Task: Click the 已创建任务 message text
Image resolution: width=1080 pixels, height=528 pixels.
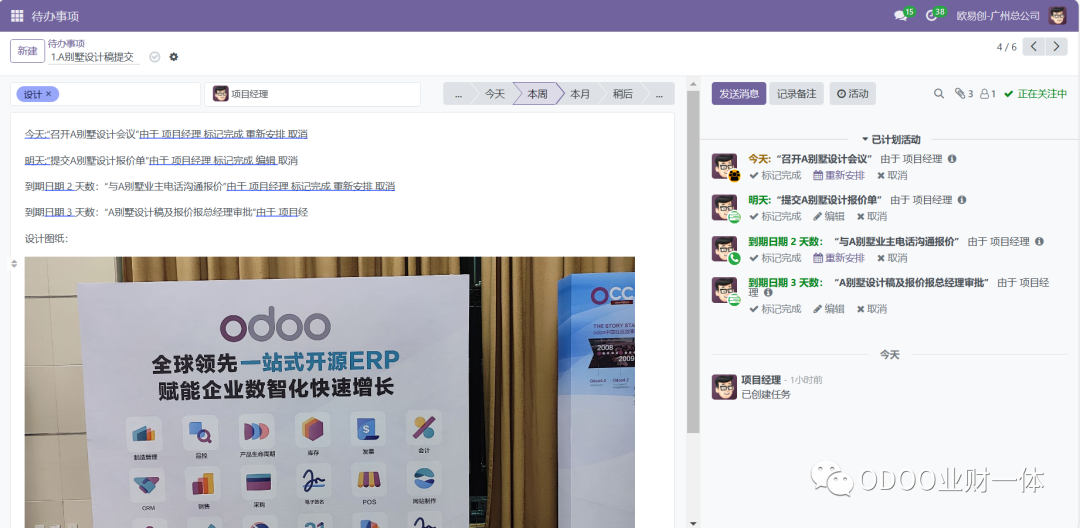Action: (766, 394)
